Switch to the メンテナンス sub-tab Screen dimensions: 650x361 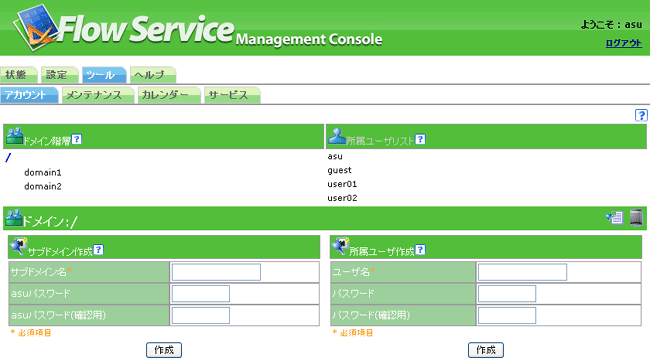point(98,95)
